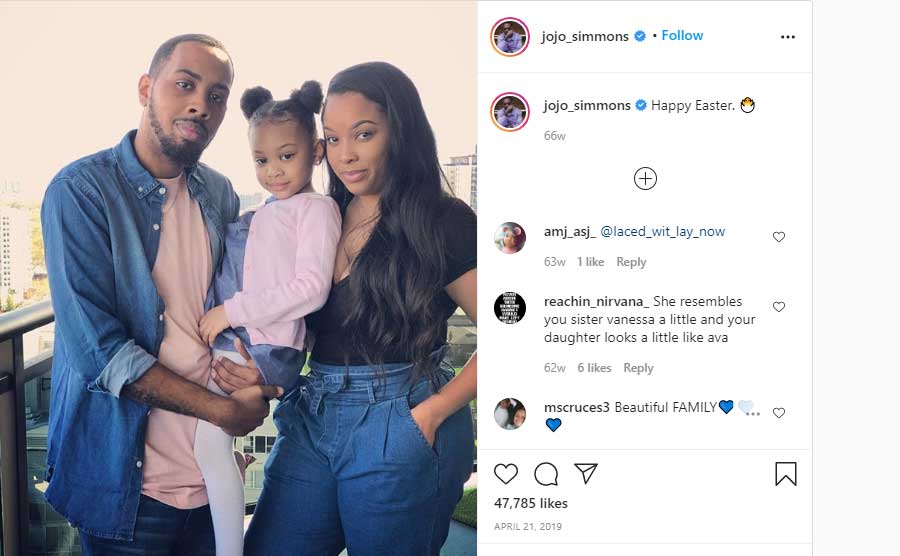
Task: Click jojo_simmons avatar beside the caption
Action: pos(510,111)
